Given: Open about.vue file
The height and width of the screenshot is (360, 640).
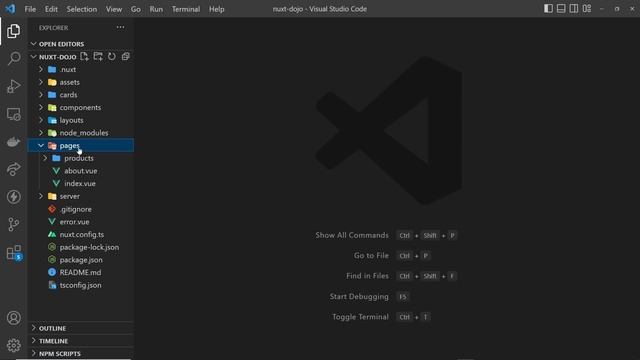Looking at the screenshot, I should pos(81,171).
